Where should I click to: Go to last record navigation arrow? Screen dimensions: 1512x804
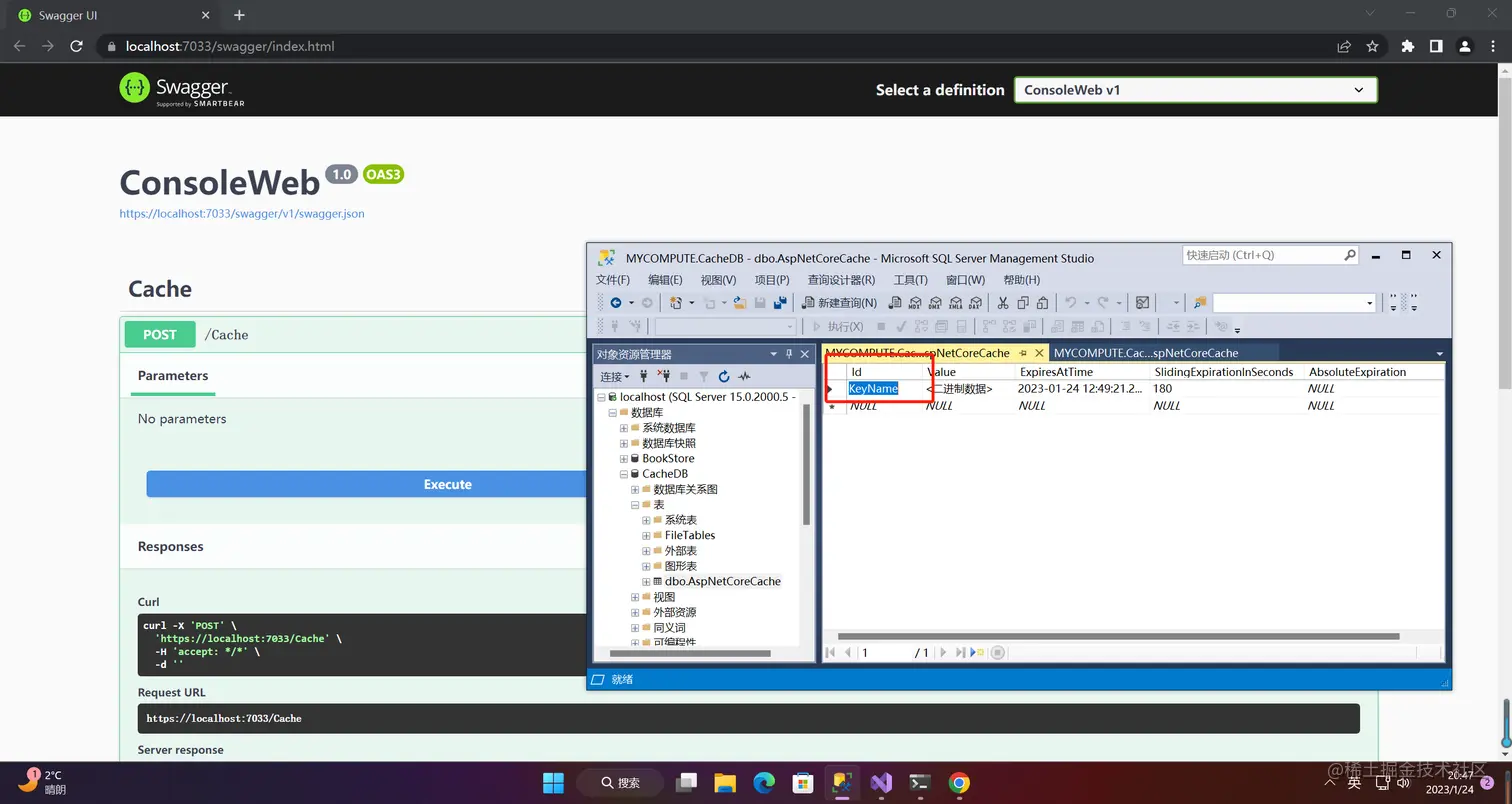(960, 652)
